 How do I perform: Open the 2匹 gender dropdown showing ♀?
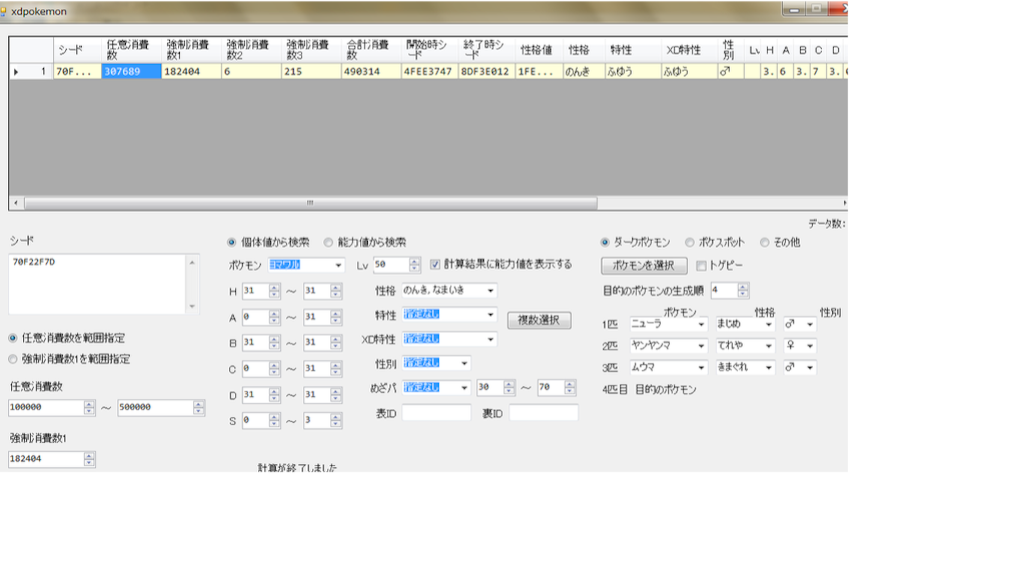[810, 346]
